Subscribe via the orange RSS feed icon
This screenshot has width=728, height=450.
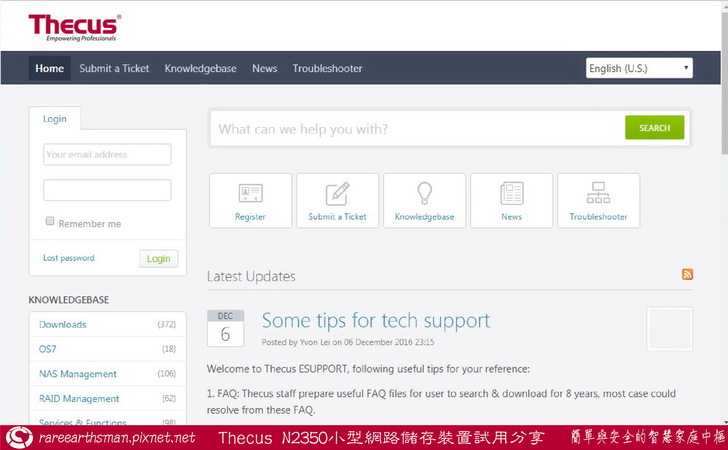tap(687, 274)
